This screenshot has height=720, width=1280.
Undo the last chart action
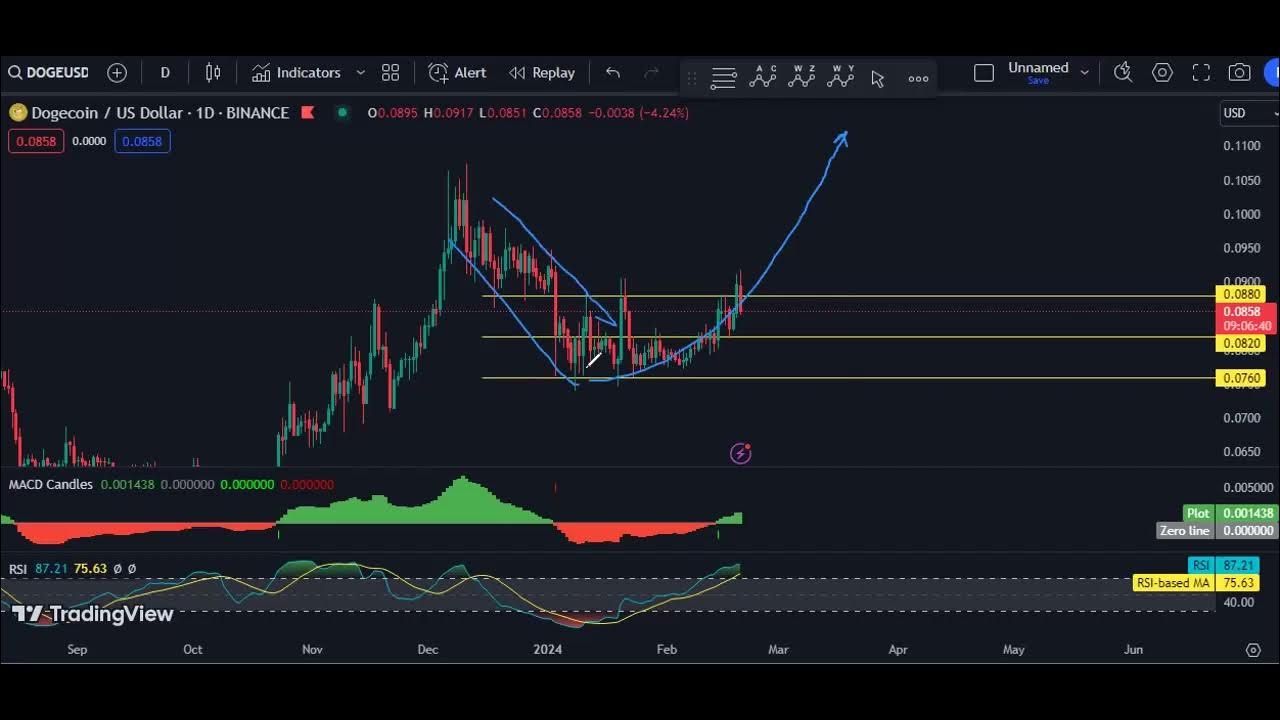coord(613,73)
